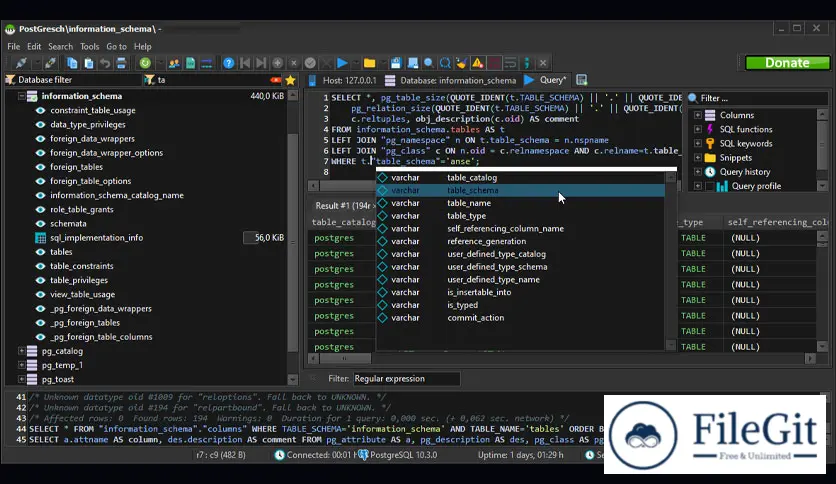Open the Go to menu

point(116,46)
